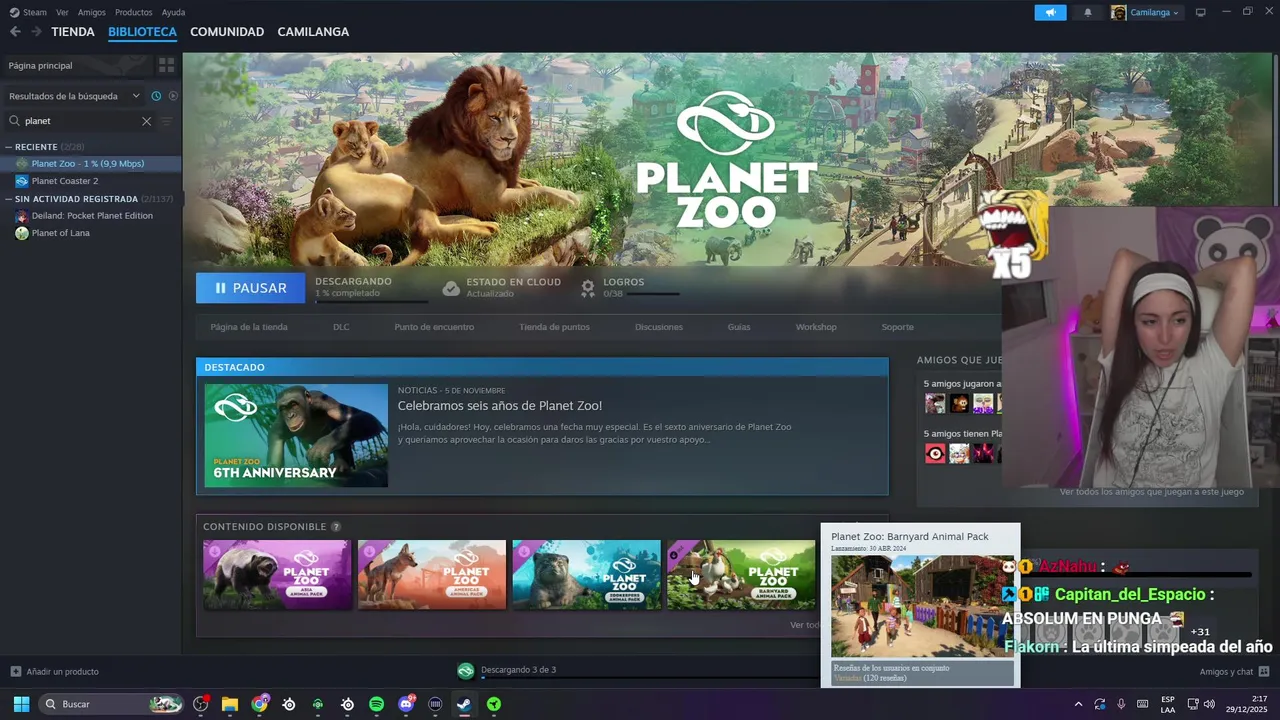1280x720 pixels.
Task: Open Soporte
Action: 897,327
